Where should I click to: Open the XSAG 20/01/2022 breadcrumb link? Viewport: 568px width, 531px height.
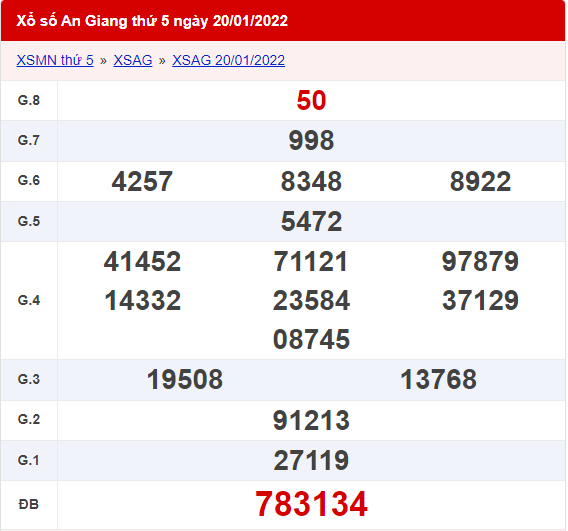[x=228, y=60]
